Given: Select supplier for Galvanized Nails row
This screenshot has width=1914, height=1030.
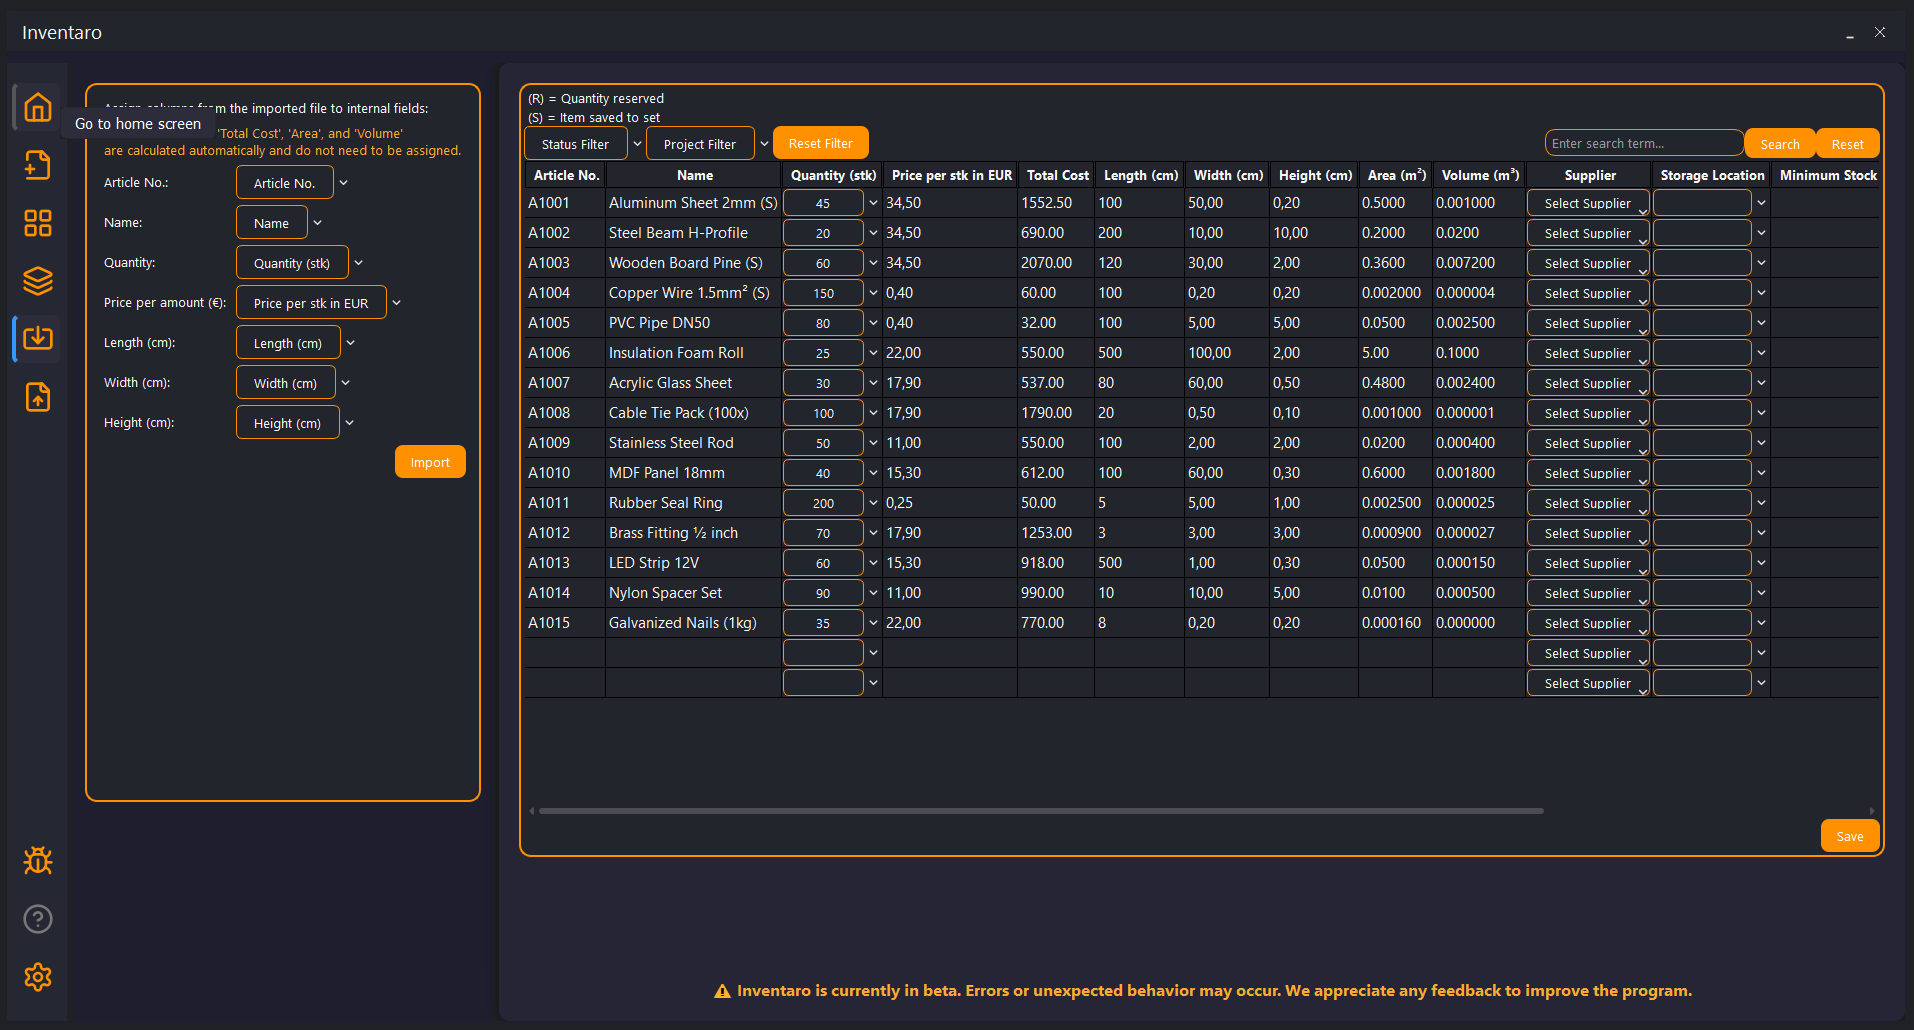Looking at the screenshot, I should pos(1588,623).
